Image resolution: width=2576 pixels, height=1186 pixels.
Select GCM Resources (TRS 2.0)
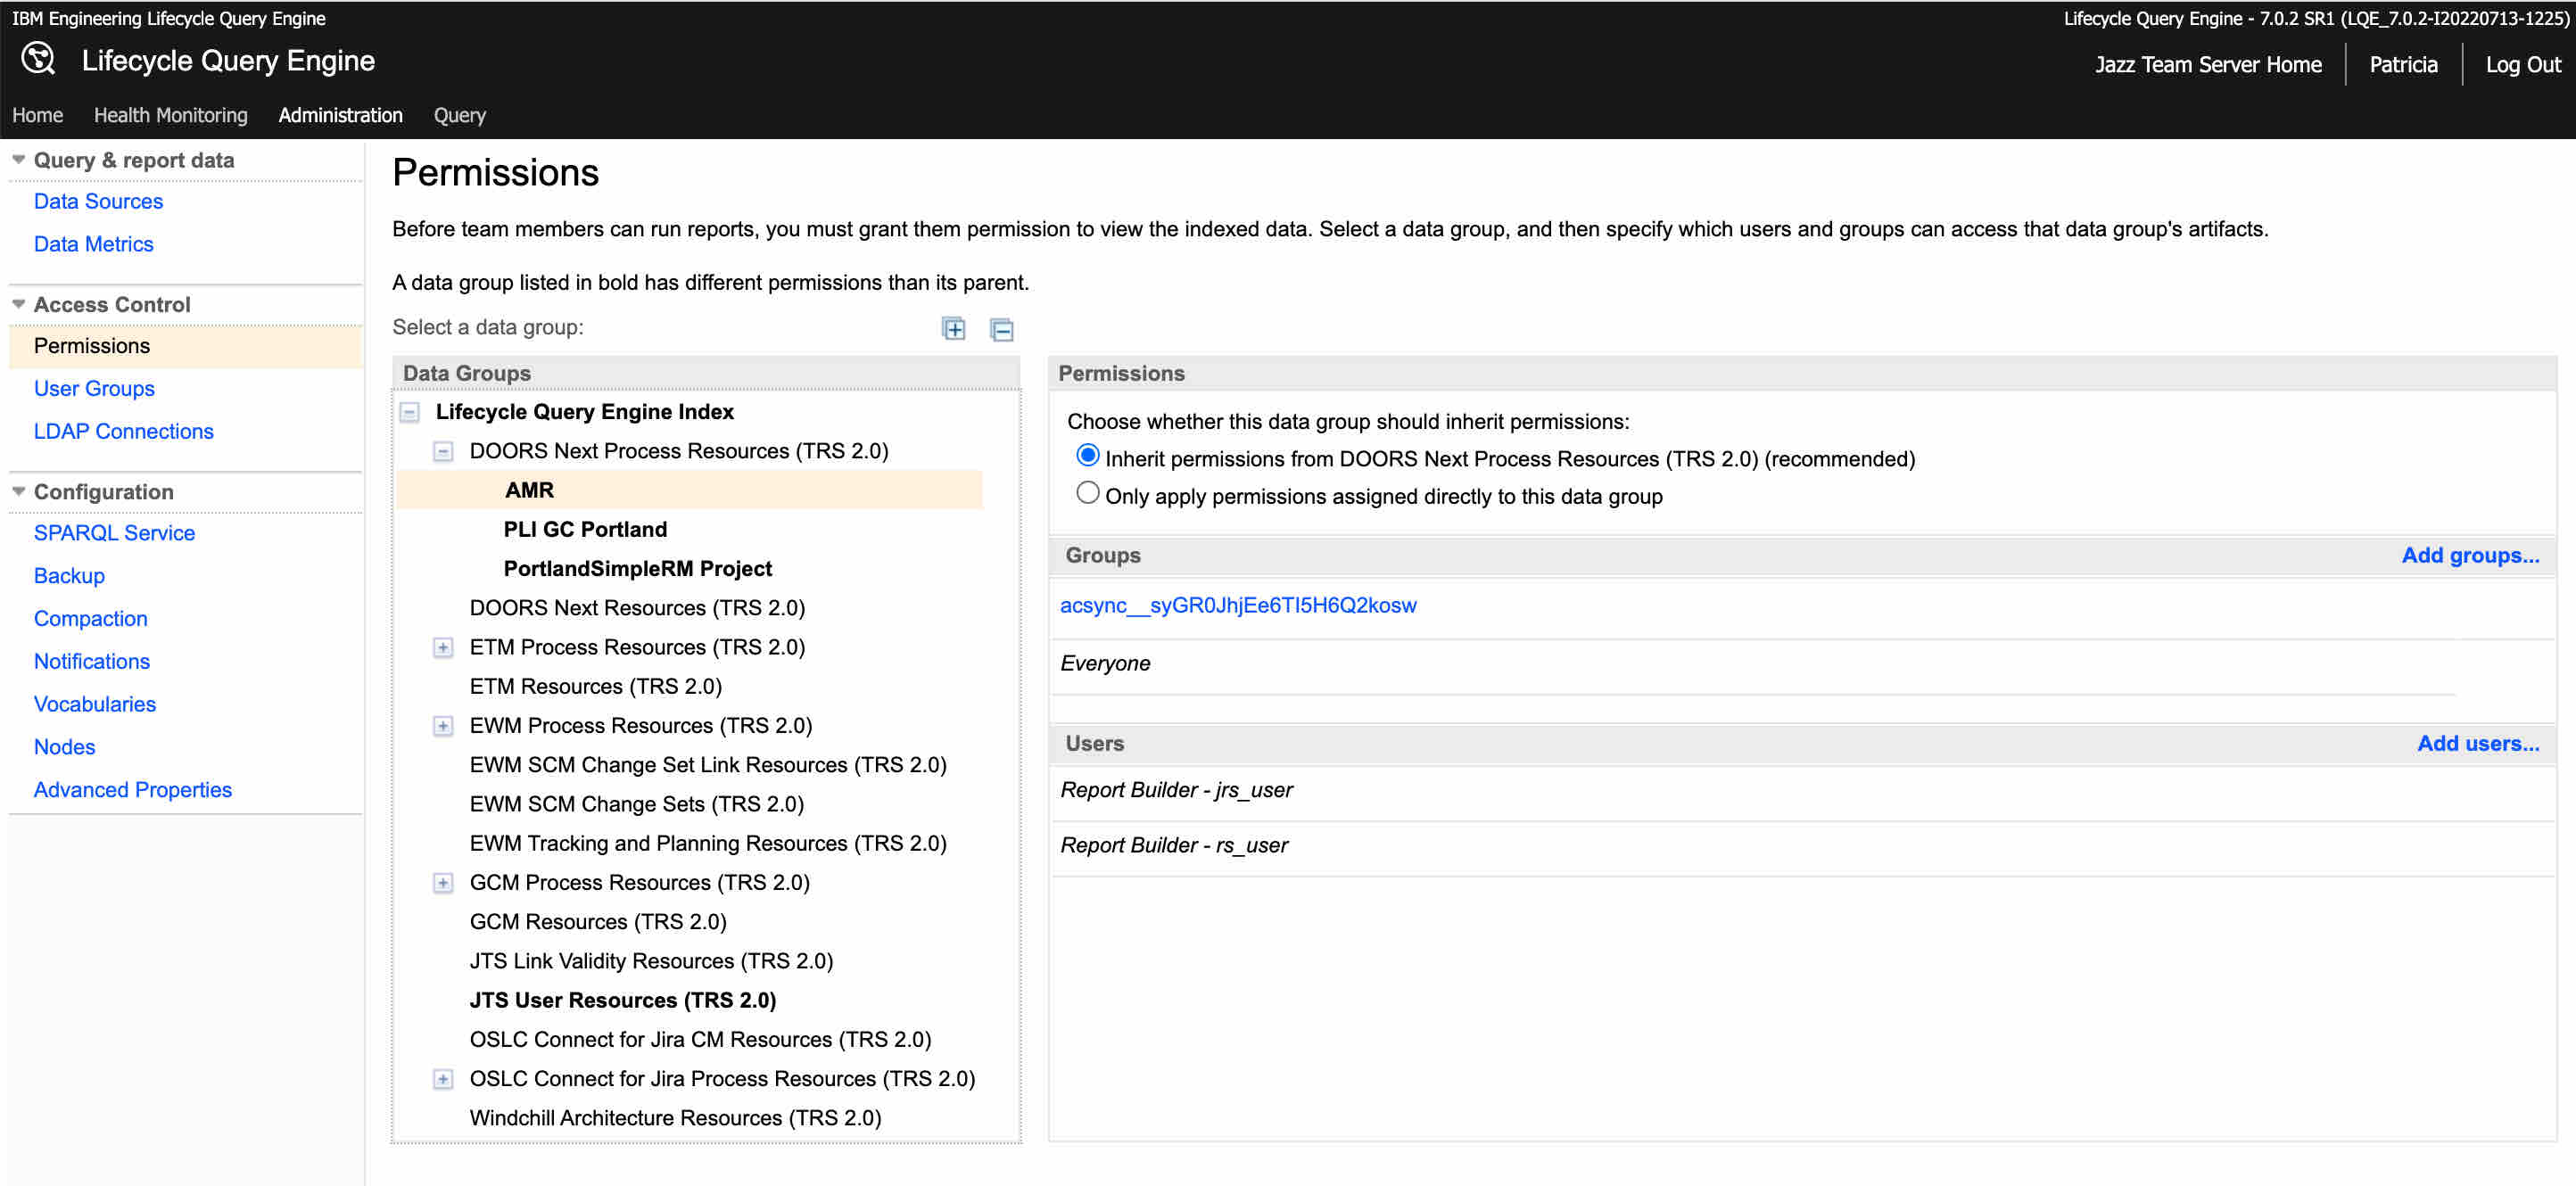598,922
